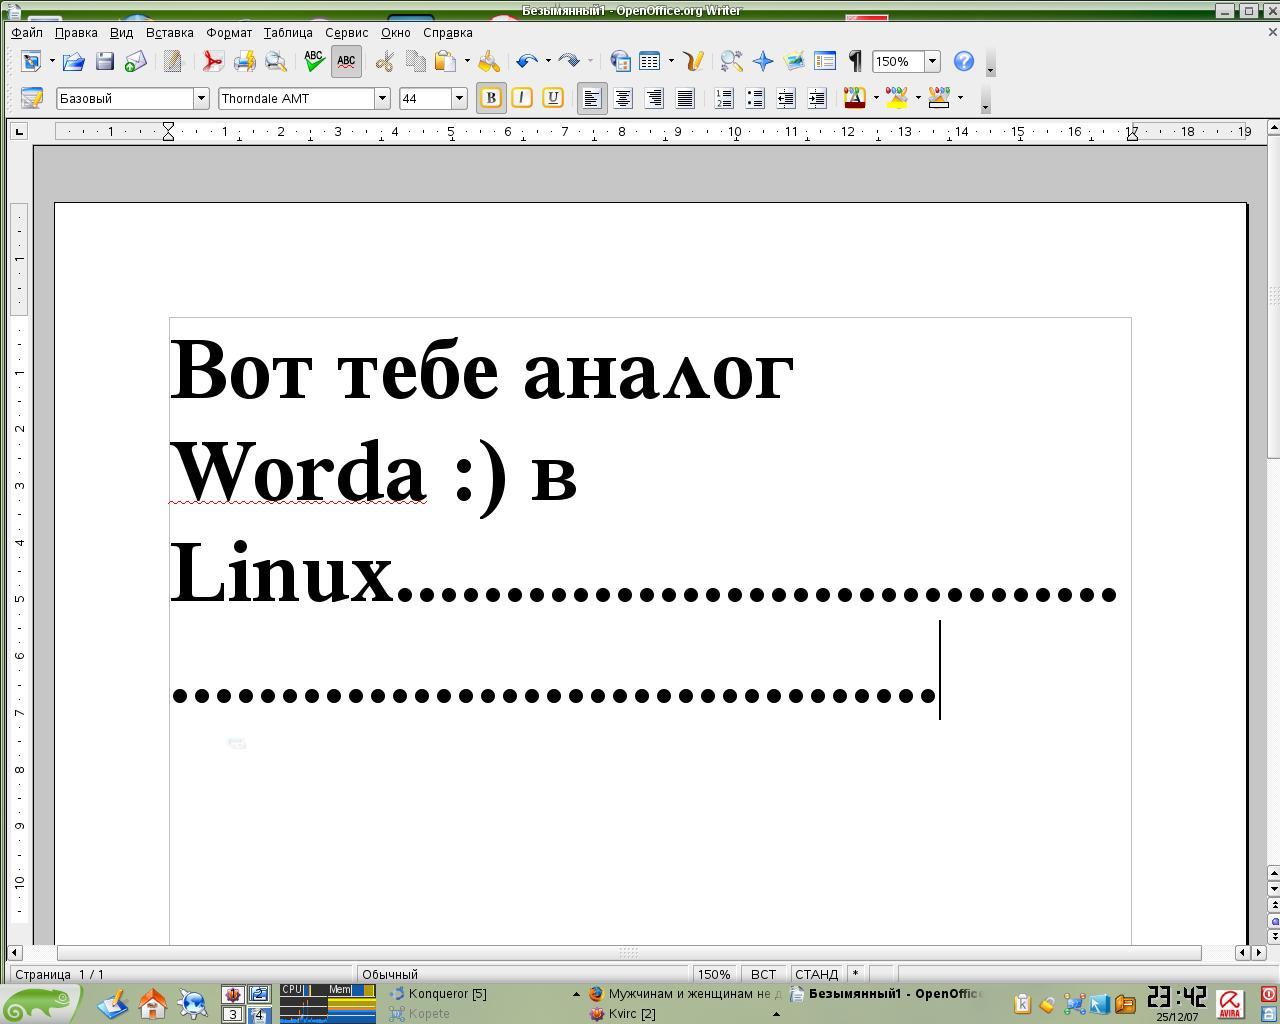Screen dimensions: 1280x1024
Task: Open the Navigator
Action: coord(762,61)
